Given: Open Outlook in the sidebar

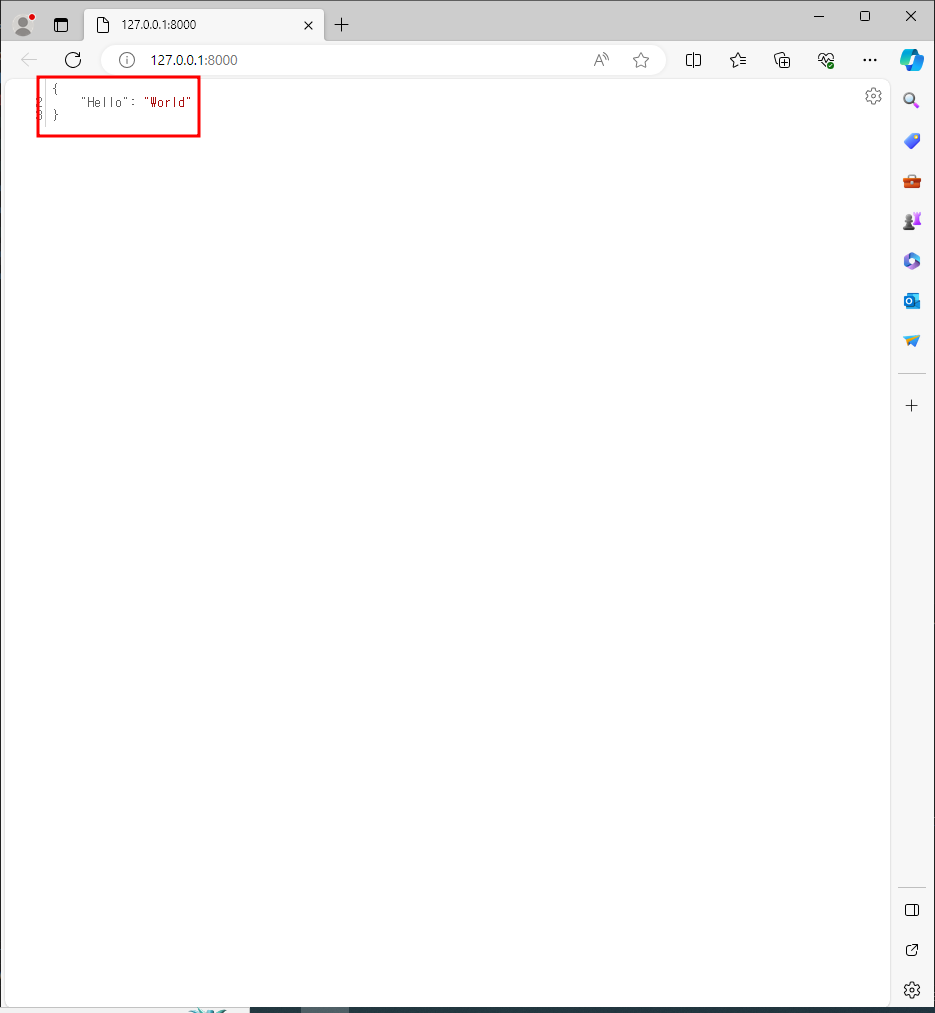Looking at the screenshot, I should click(912, 301).
